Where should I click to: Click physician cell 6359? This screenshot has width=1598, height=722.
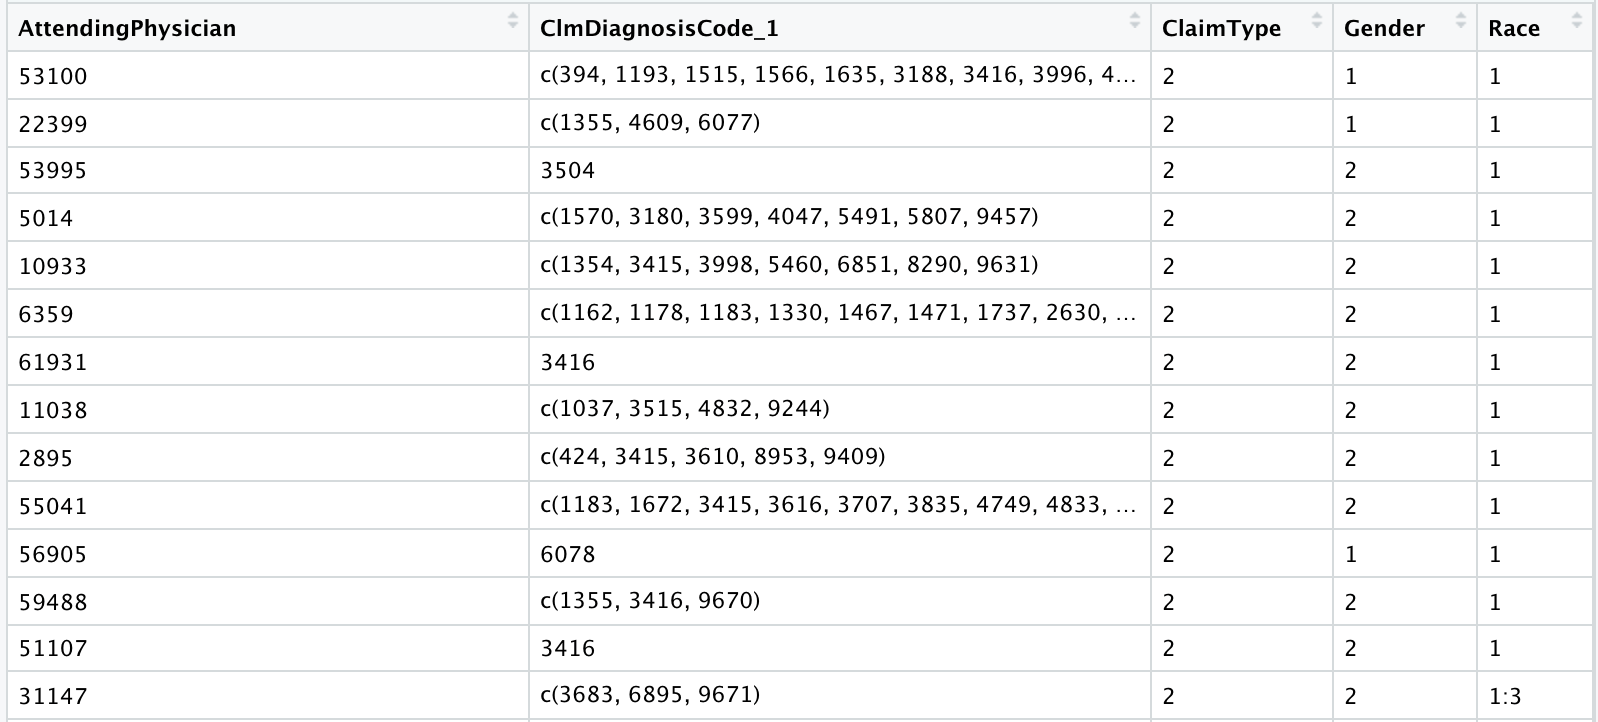tap(268, 314)
